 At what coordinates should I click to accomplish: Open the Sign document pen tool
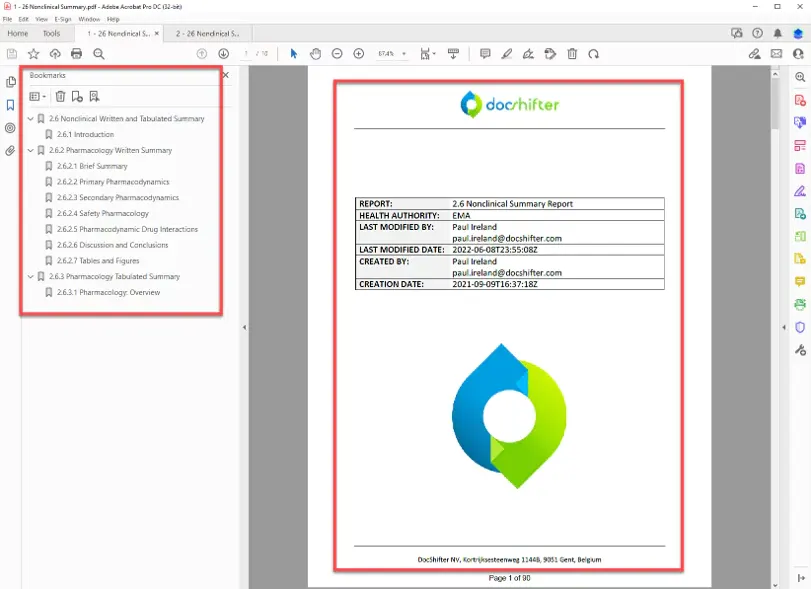[x=528, y=54]
